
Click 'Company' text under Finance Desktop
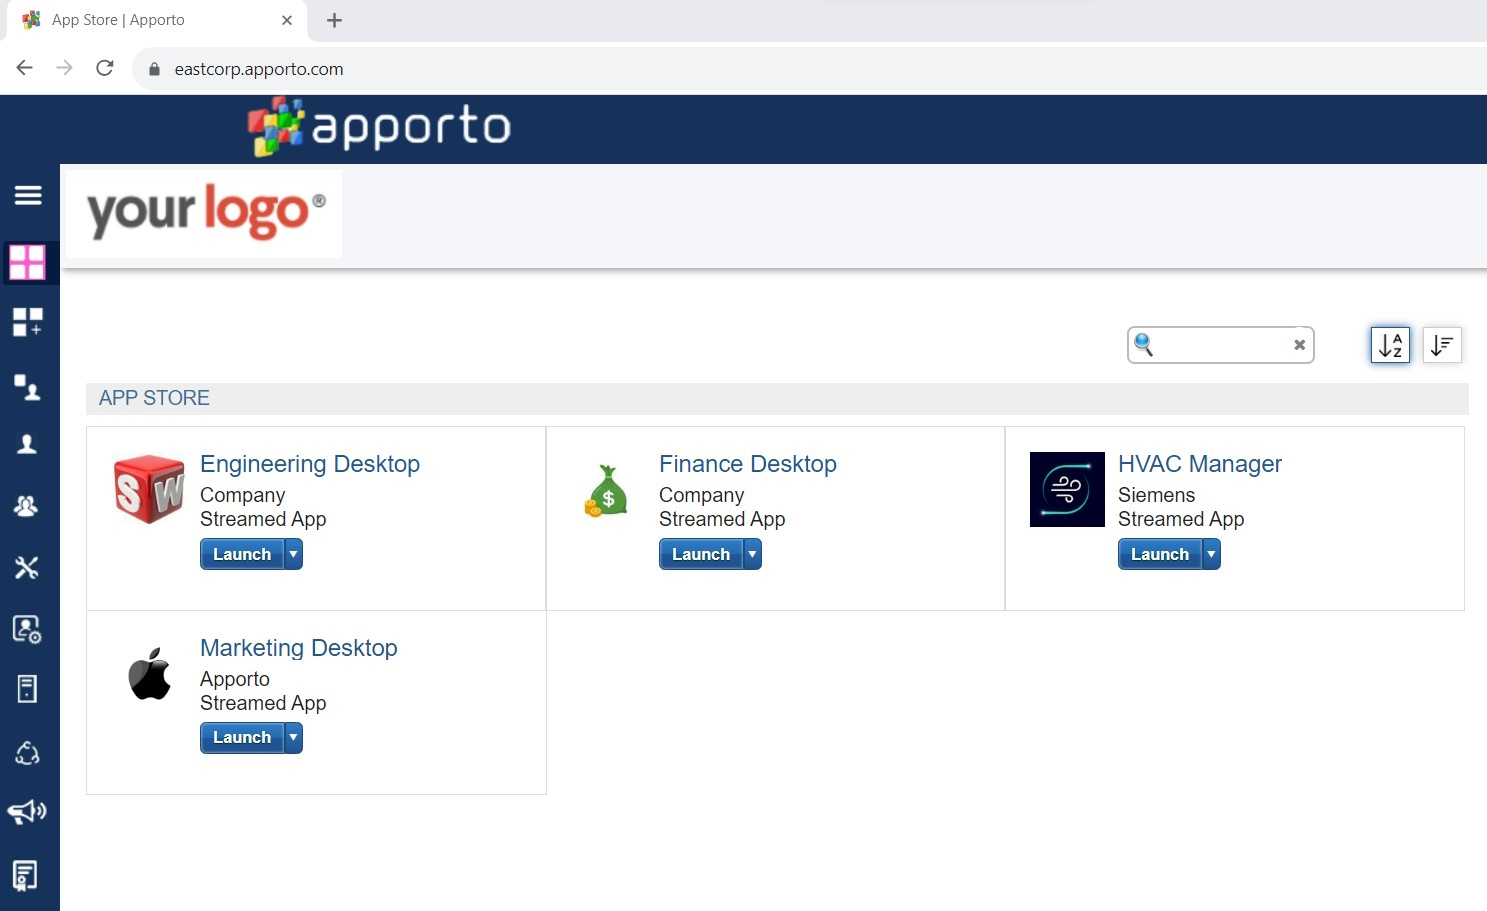coord(702,495)
